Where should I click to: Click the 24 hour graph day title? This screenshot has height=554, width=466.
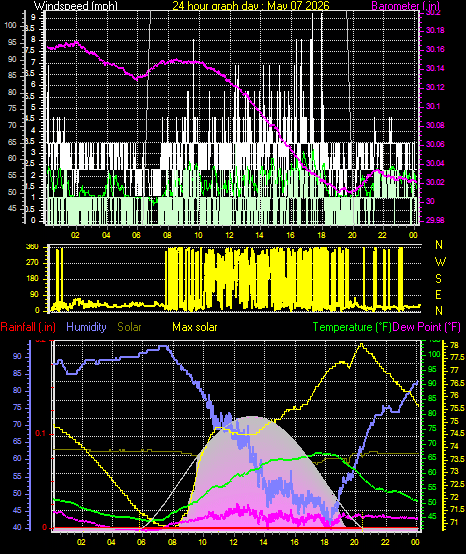point(251,6)
